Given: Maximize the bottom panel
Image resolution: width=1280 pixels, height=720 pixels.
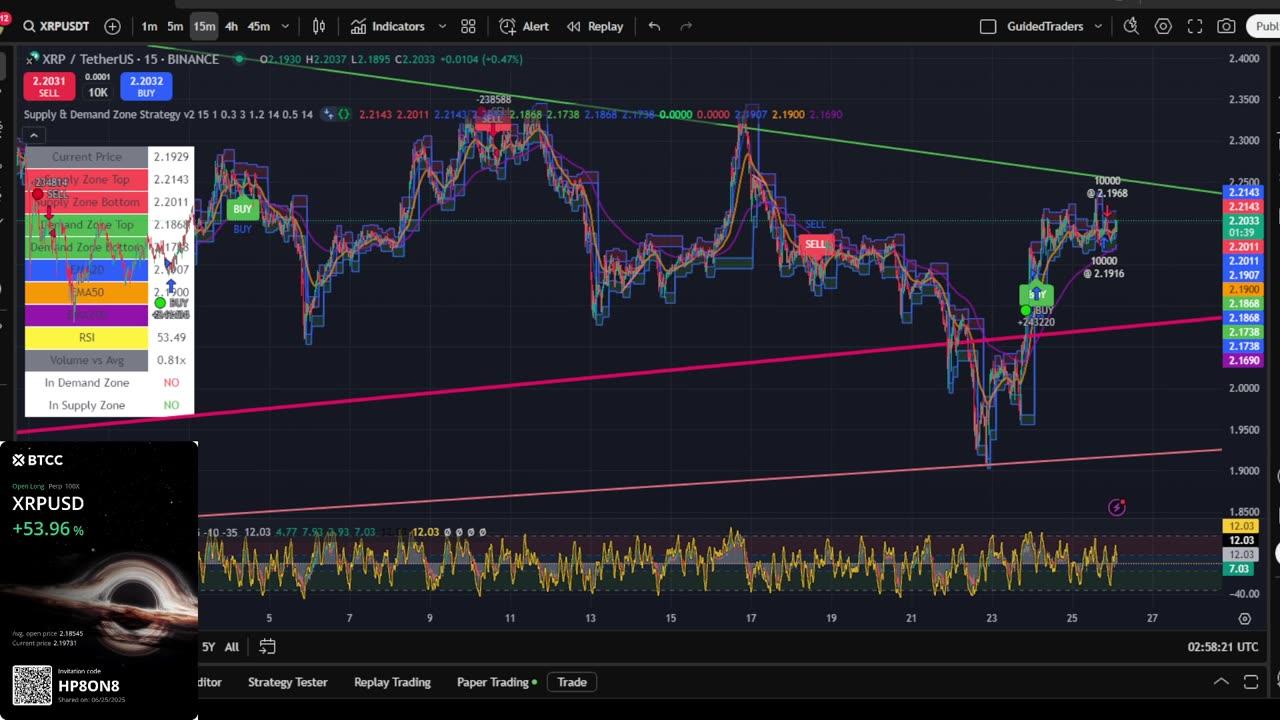Looking at the screenshot, I should coord(1251,682).
